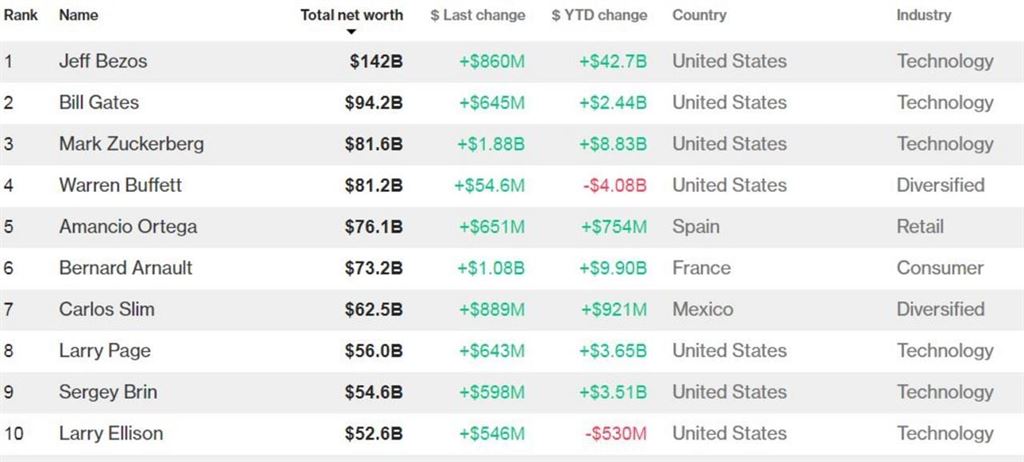The image size is (1024, 462).
Task: Sort table by Rank header
Action: pyautogui.click(x=21, y=15)
